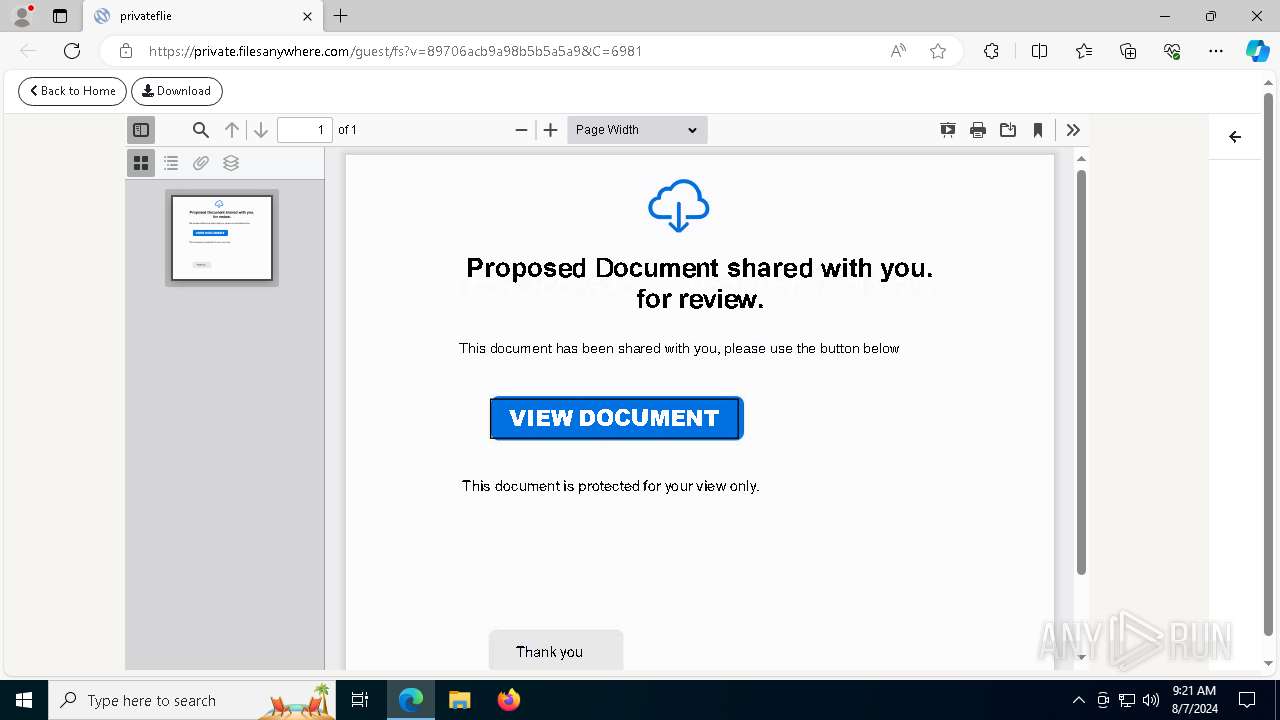Click the Thank you box
Image resolution: width=1280 pixels, height=720 pixels.
tap(556, 651)
